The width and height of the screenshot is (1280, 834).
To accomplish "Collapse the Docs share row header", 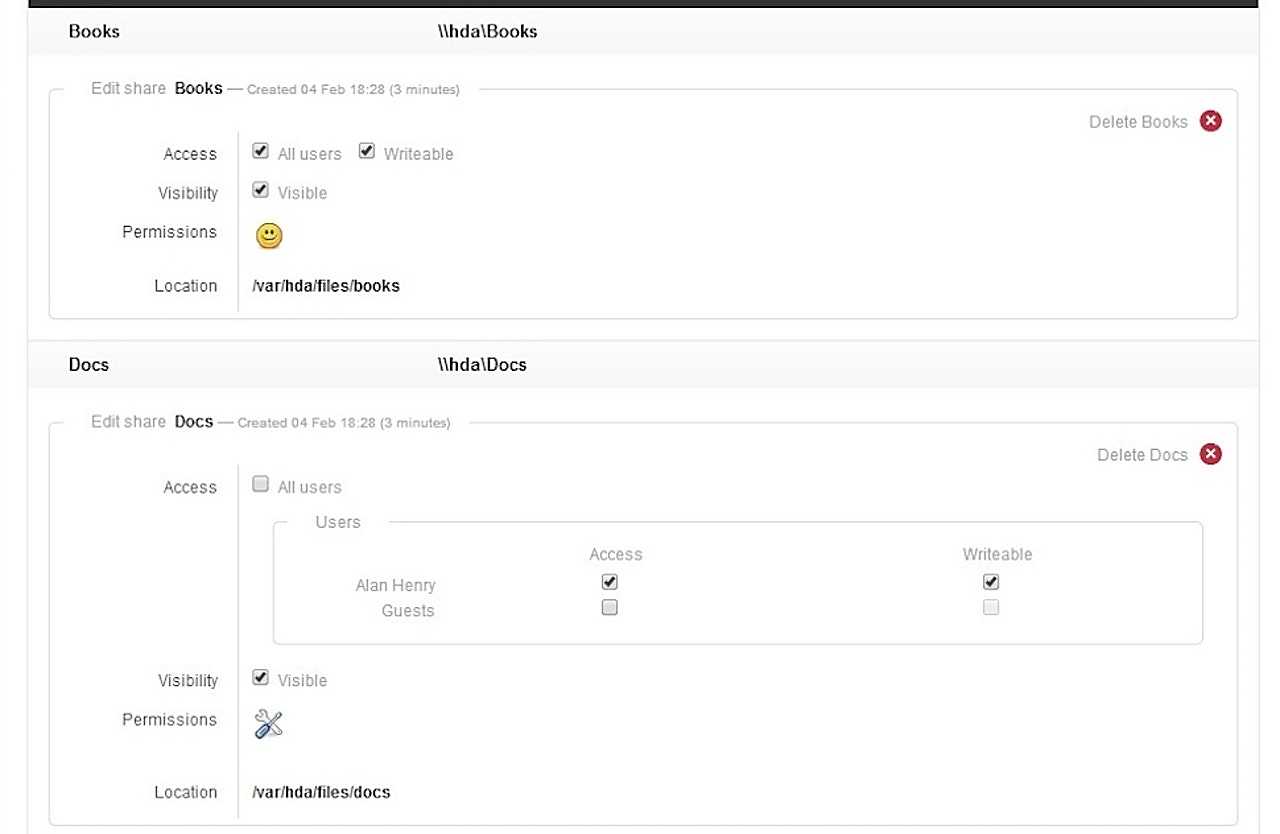I will pos(89,364).
